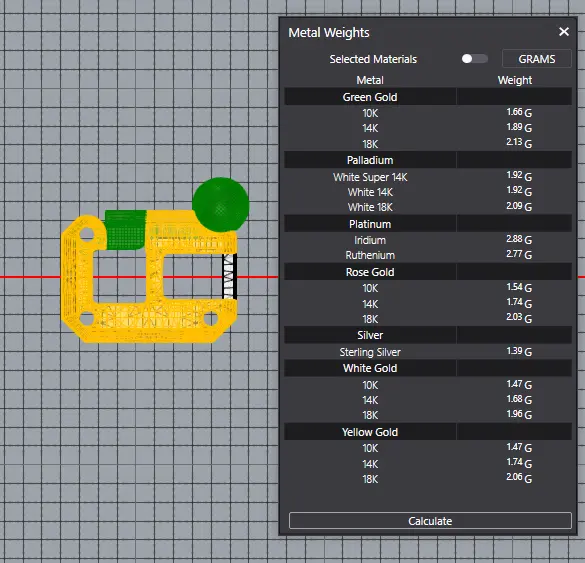Click the Calculate button
585x563 pixels.
[430, 520]
